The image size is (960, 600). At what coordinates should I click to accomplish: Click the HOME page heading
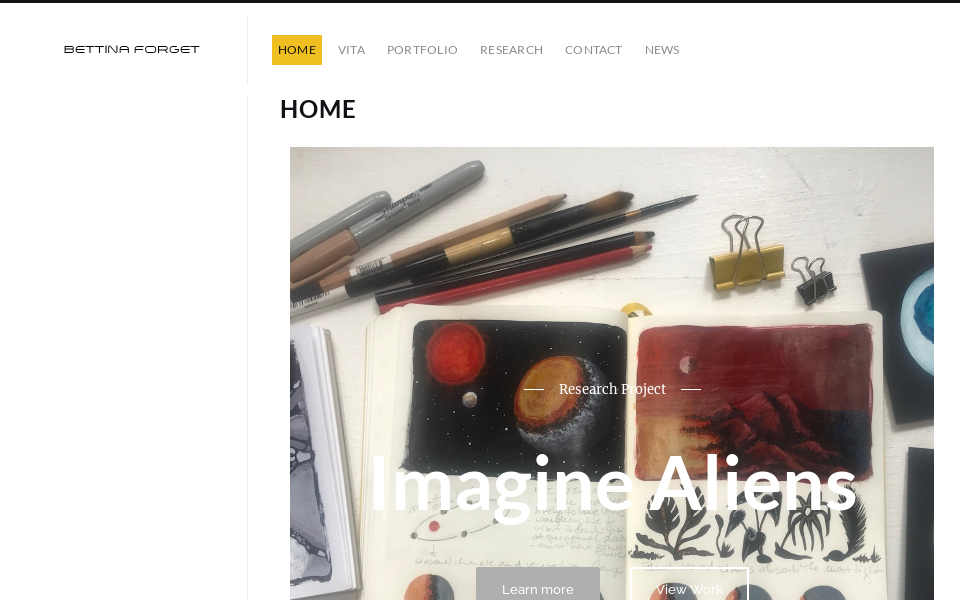tap(318, 110)
